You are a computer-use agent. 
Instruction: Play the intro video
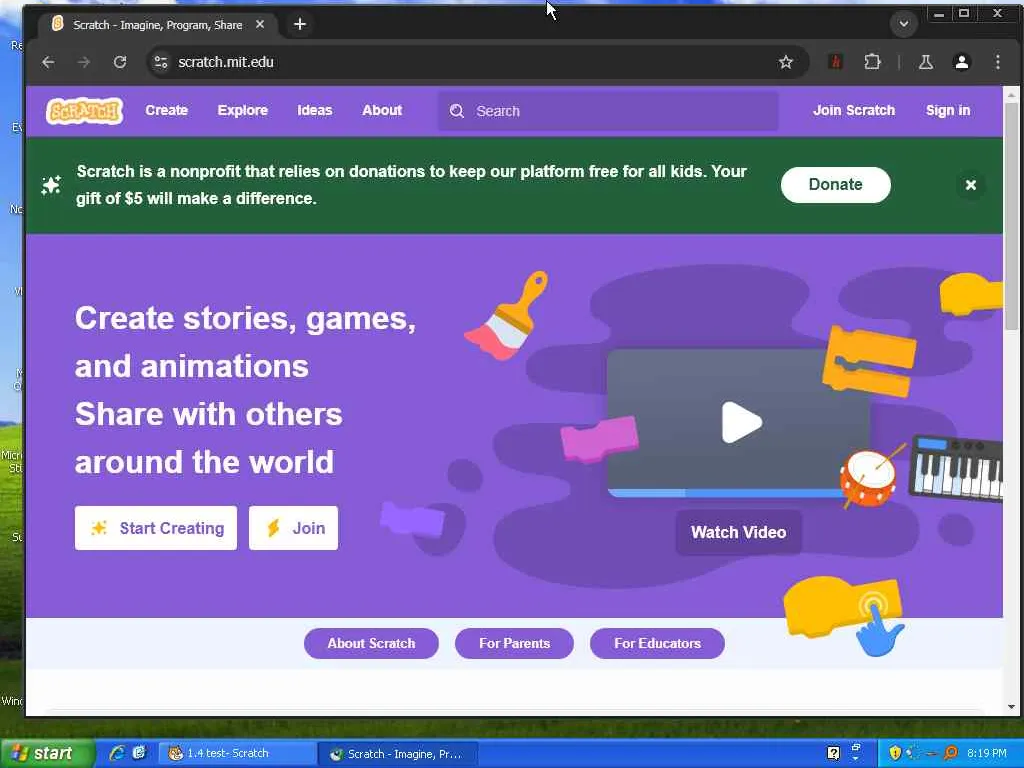coord(741,423)
